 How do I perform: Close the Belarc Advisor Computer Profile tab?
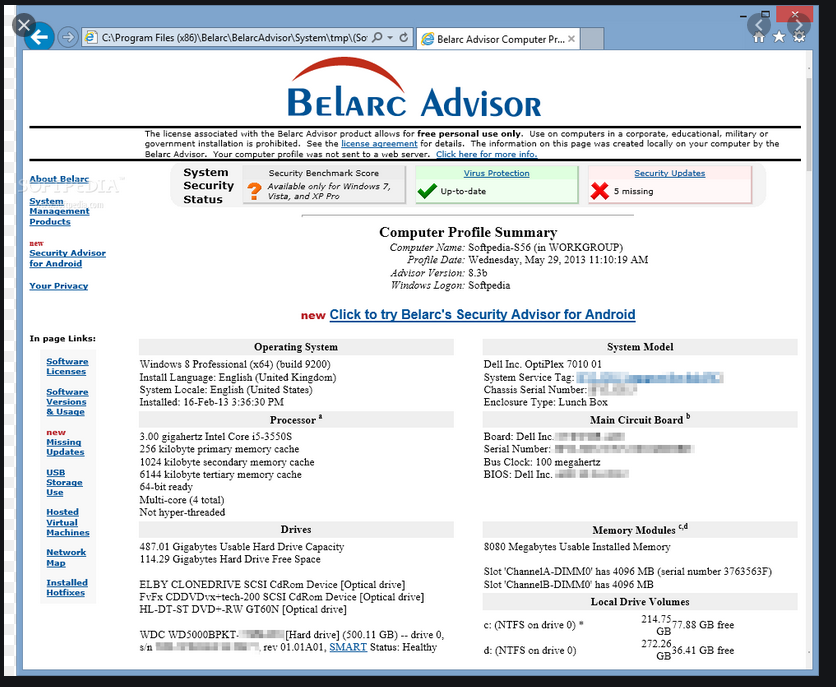(x=571, y=39)
